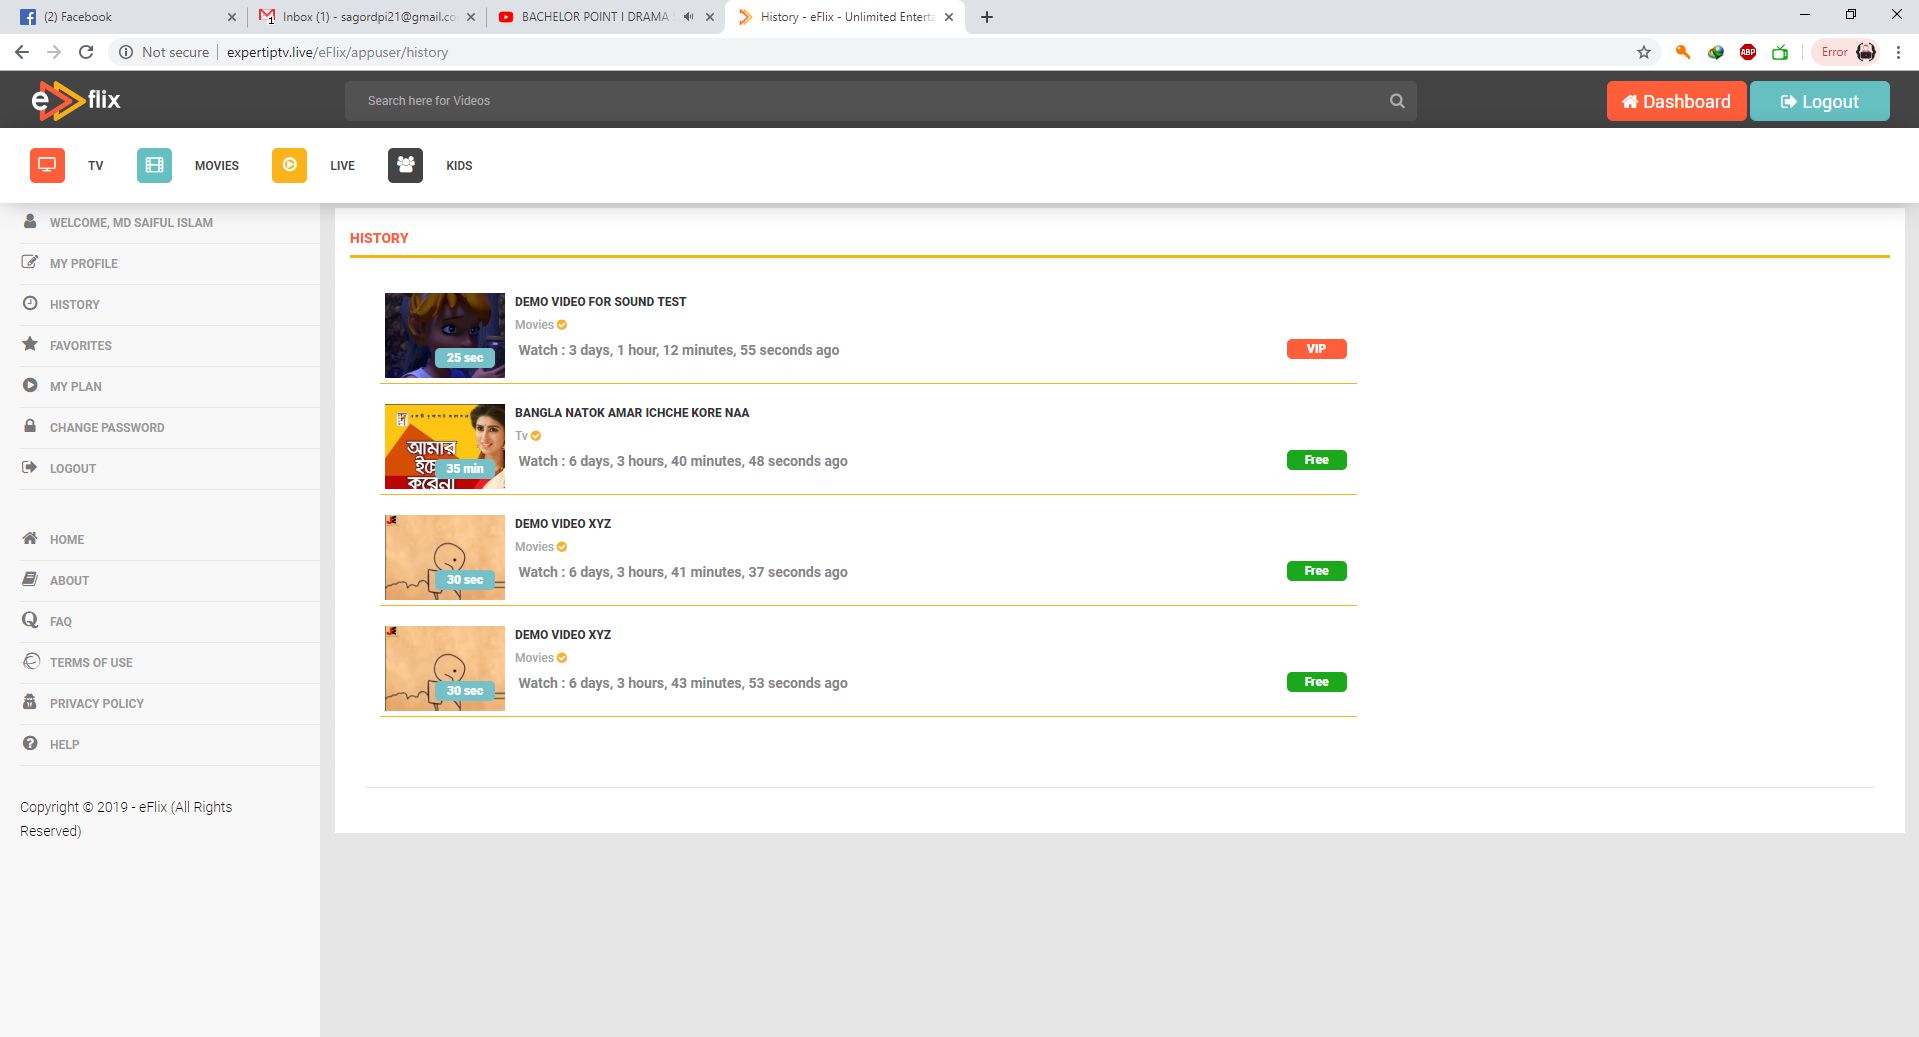Click the Change Password lock icon
Screen dimensions: 1919x1037
(30, 426)
